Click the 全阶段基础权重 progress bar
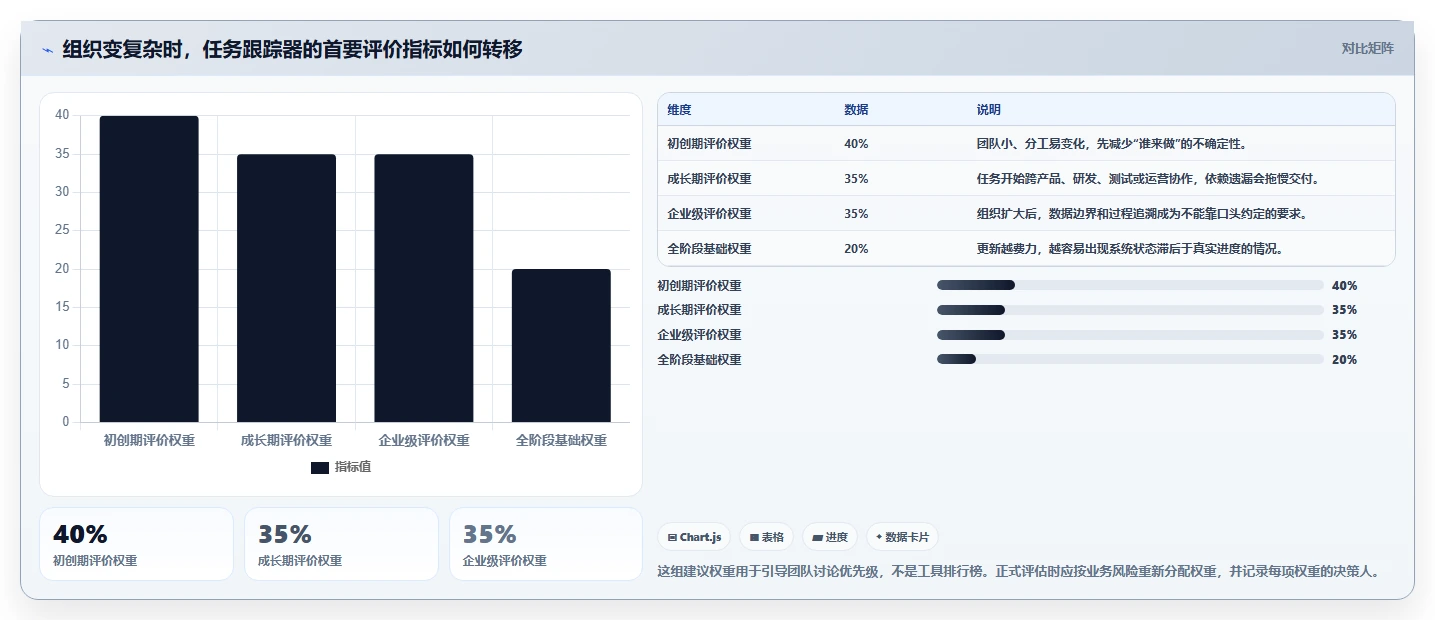Image resolution: width=1435 pixels, height=620 pixels. coord(1130,359)
